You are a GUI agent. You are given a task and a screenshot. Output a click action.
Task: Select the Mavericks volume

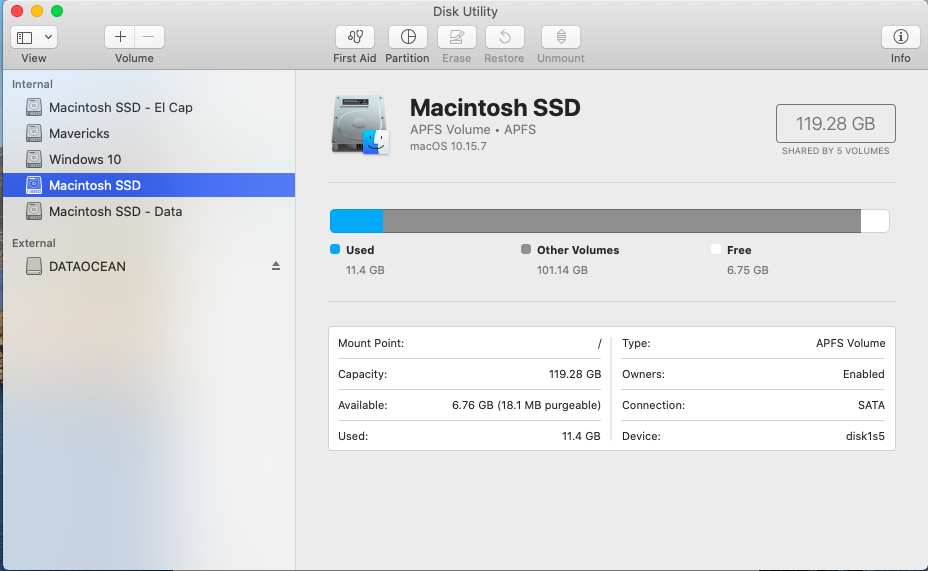149,133
